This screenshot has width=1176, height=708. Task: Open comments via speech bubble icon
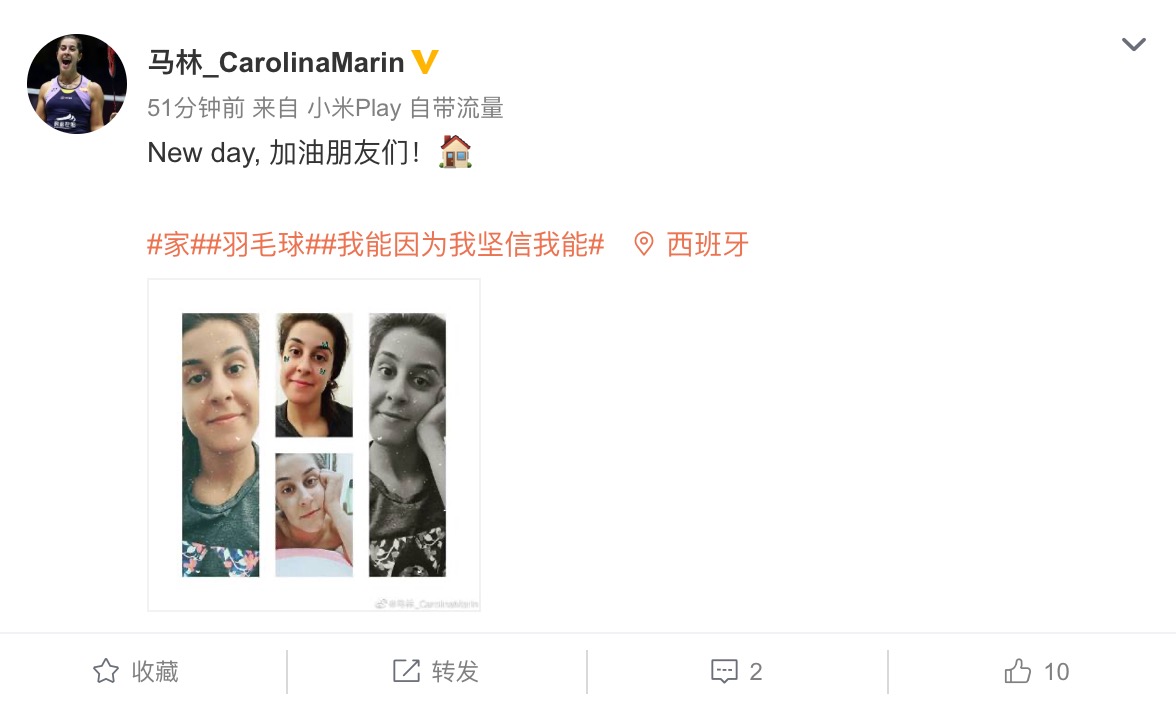(x=724, y=671)
